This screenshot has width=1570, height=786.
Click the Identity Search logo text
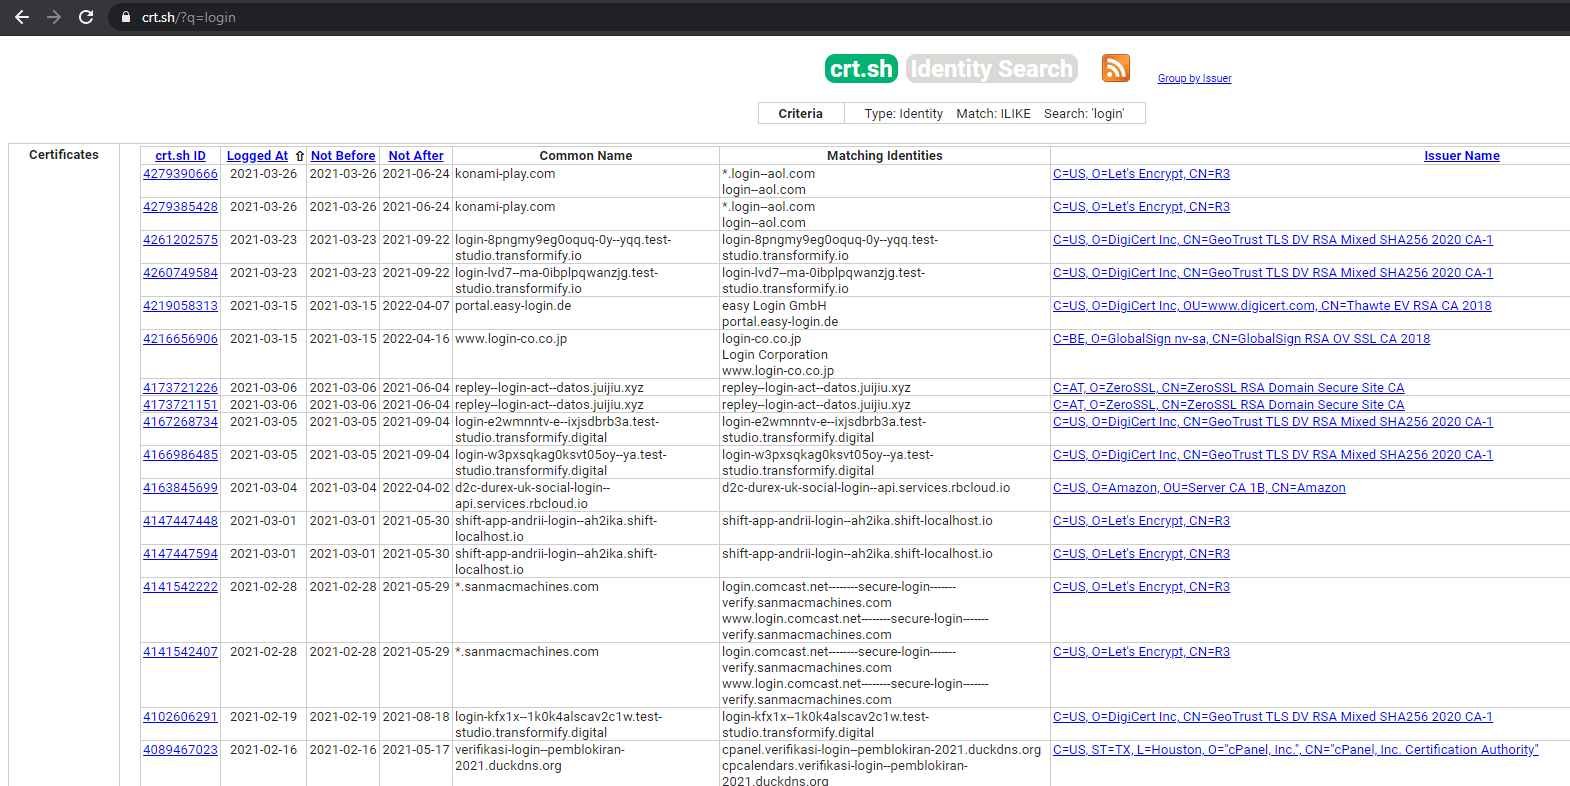(991, 69)
